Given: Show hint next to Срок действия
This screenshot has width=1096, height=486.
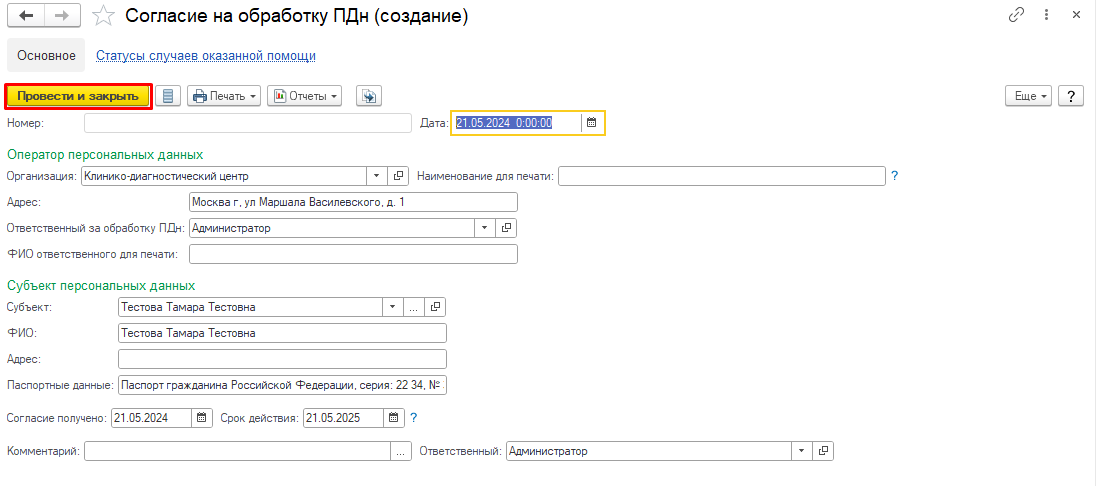Looking at the screenshot, I should tap(413, 418).
